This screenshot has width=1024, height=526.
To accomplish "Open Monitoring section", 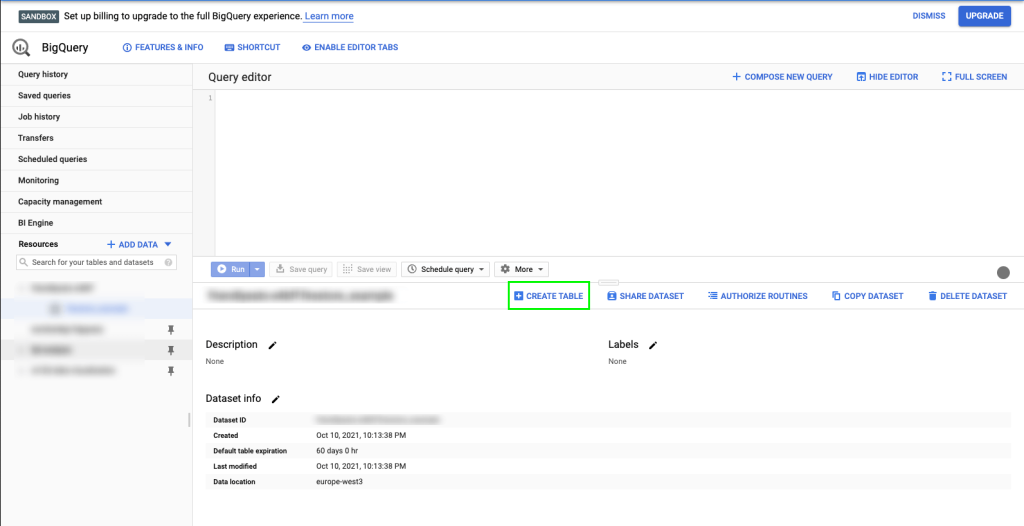I will pyautogui.click(x=97, y=180).
